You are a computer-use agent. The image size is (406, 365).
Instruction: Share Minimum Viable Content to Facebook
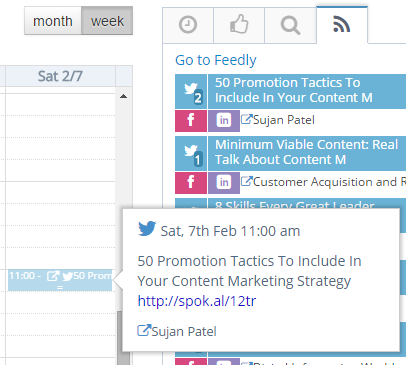click(x=191, y=183)
